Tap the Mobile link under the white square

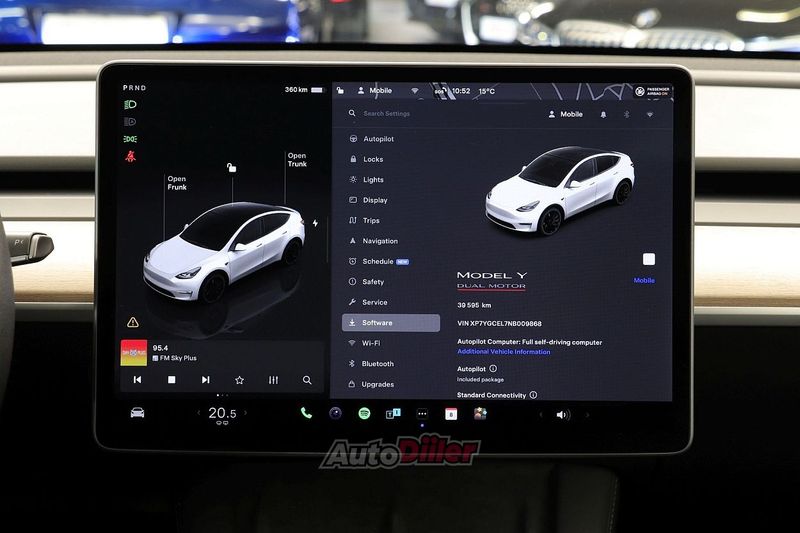(x=644, y=280)
